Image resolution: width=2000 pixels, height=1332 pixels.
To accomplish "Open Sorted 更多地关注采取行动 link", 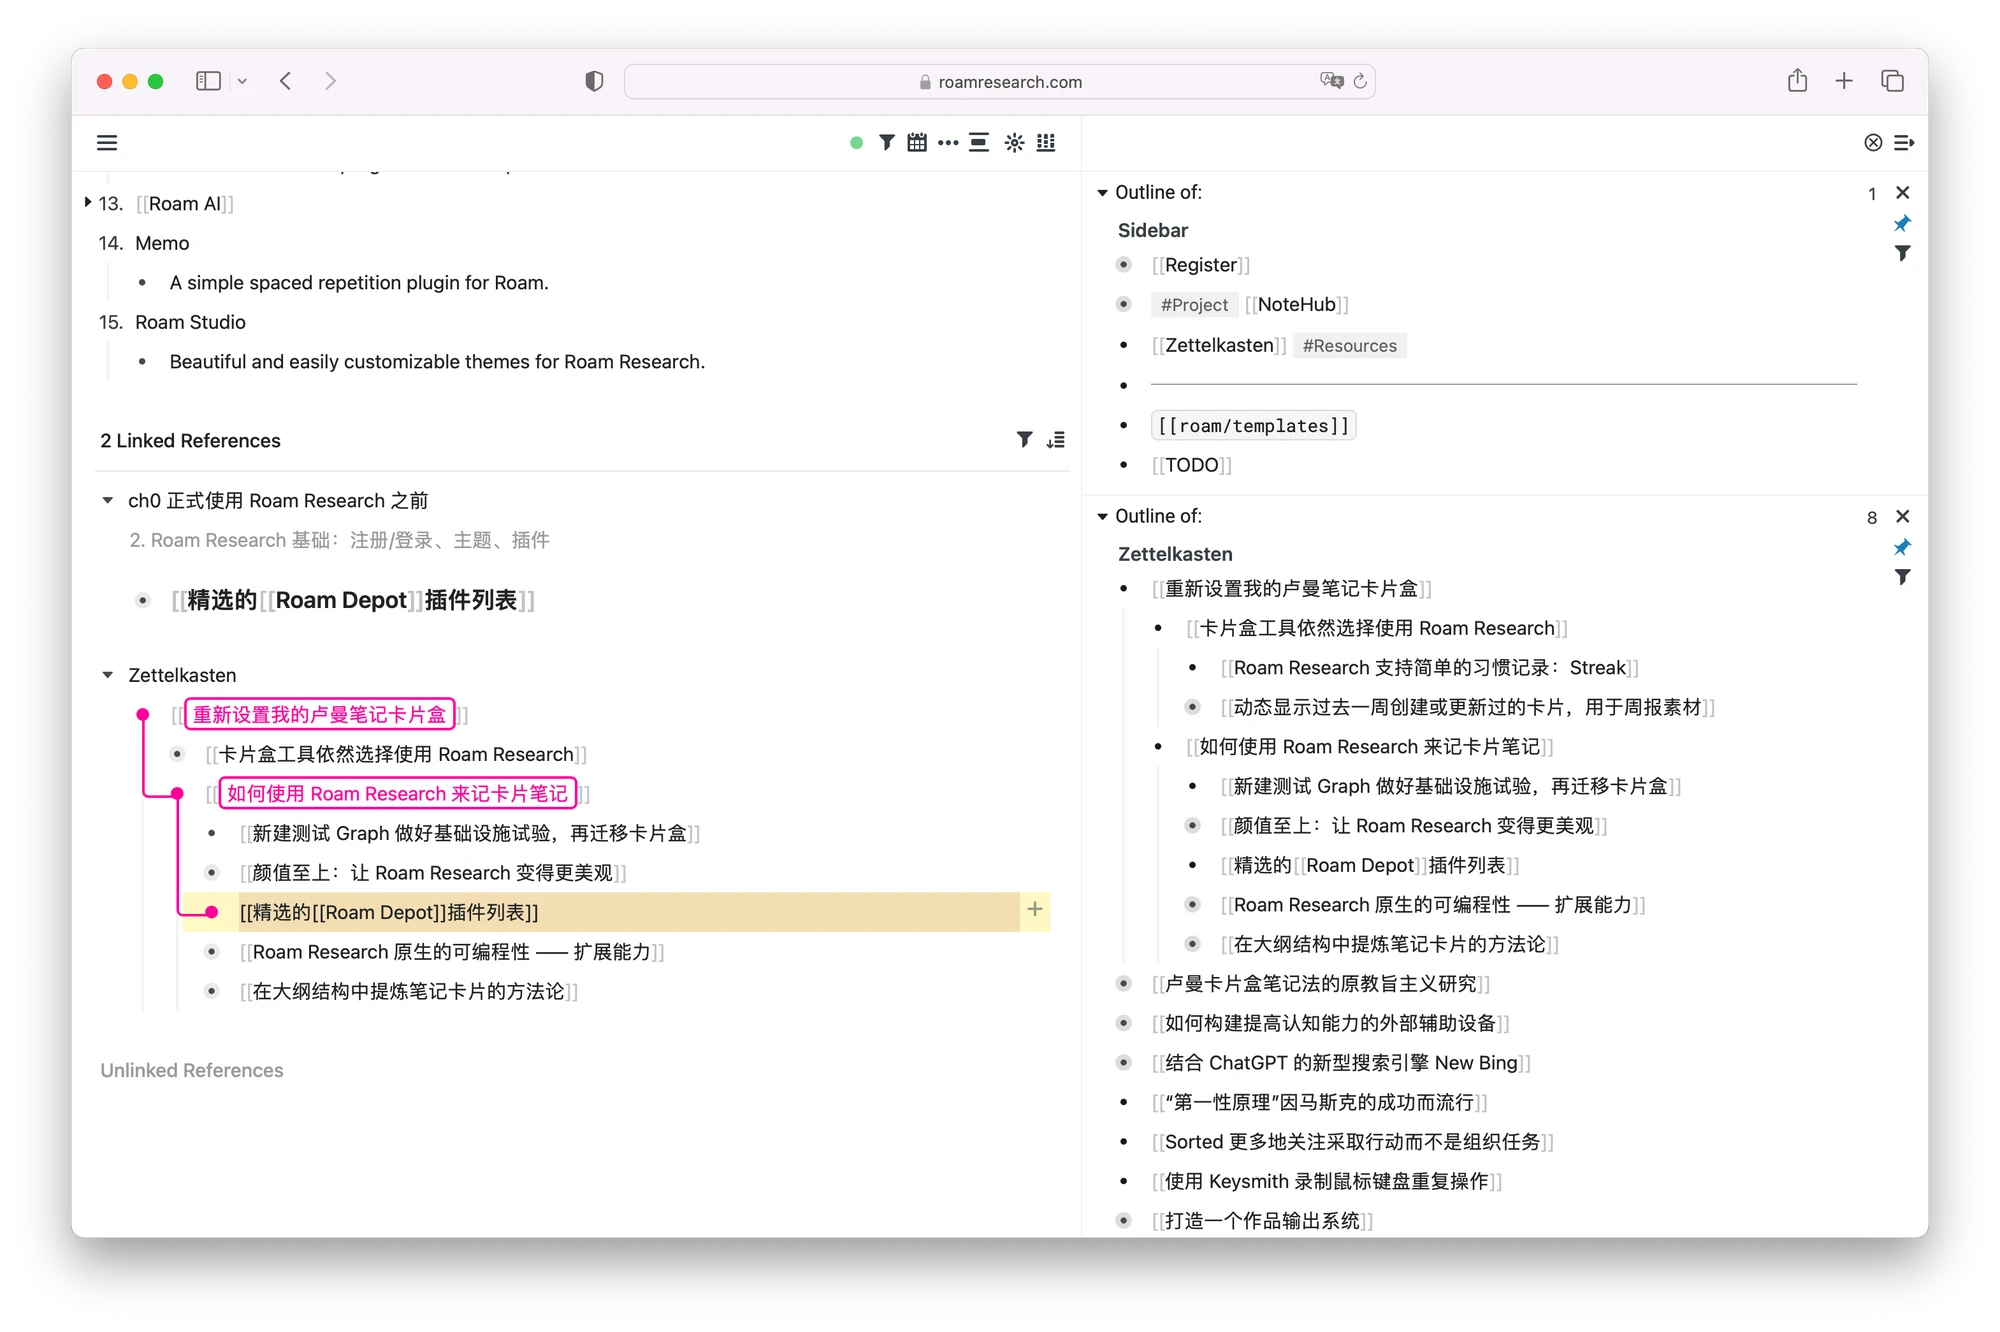I will (x=1352, y=1142).
